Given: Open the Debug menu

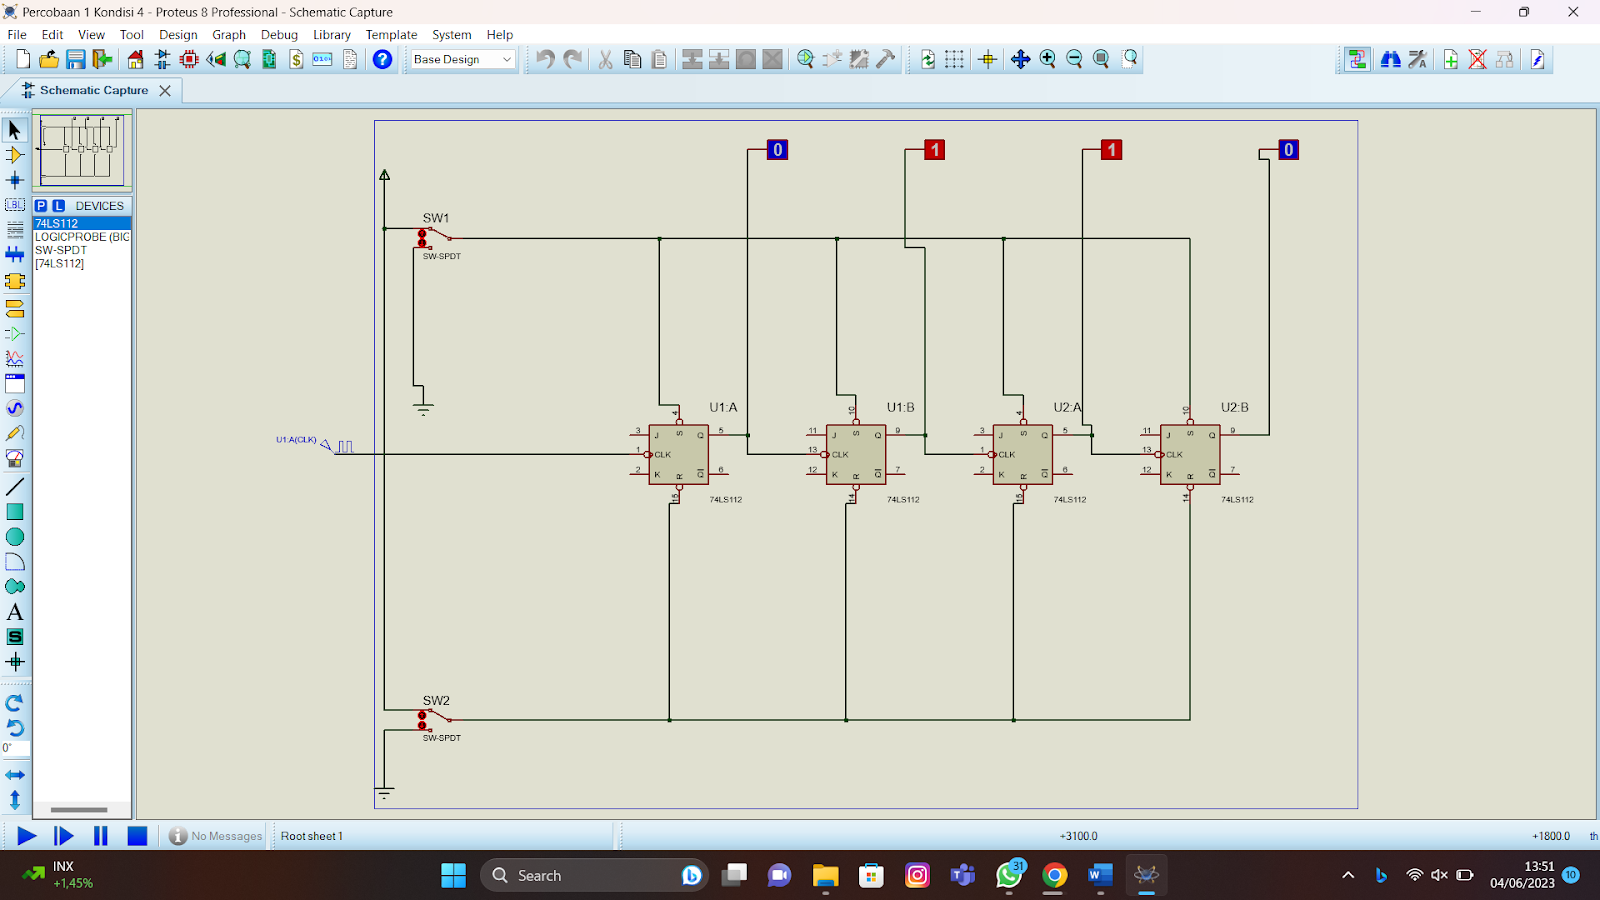Looking at the screenshot, I should click(x=279, y=34).
